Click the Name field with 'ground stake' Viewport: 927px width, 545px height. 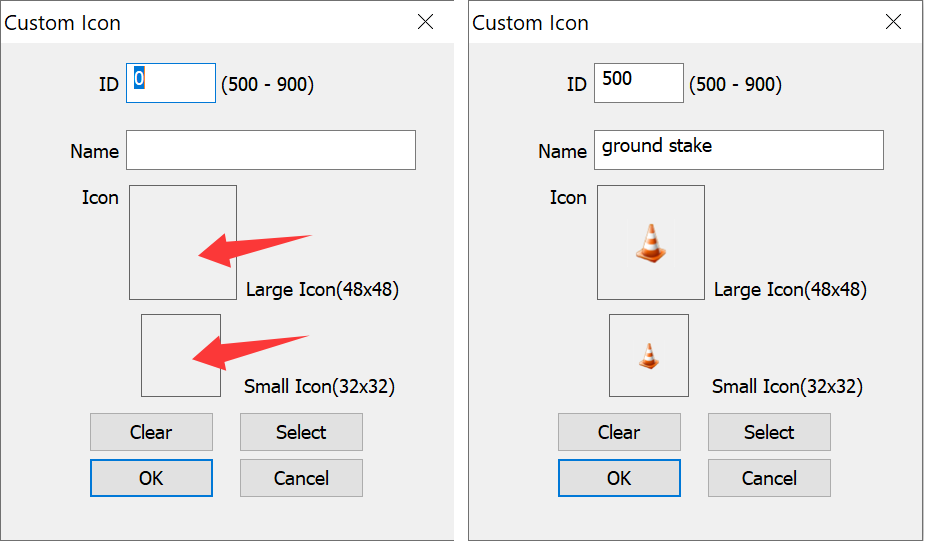coord(739,150)
